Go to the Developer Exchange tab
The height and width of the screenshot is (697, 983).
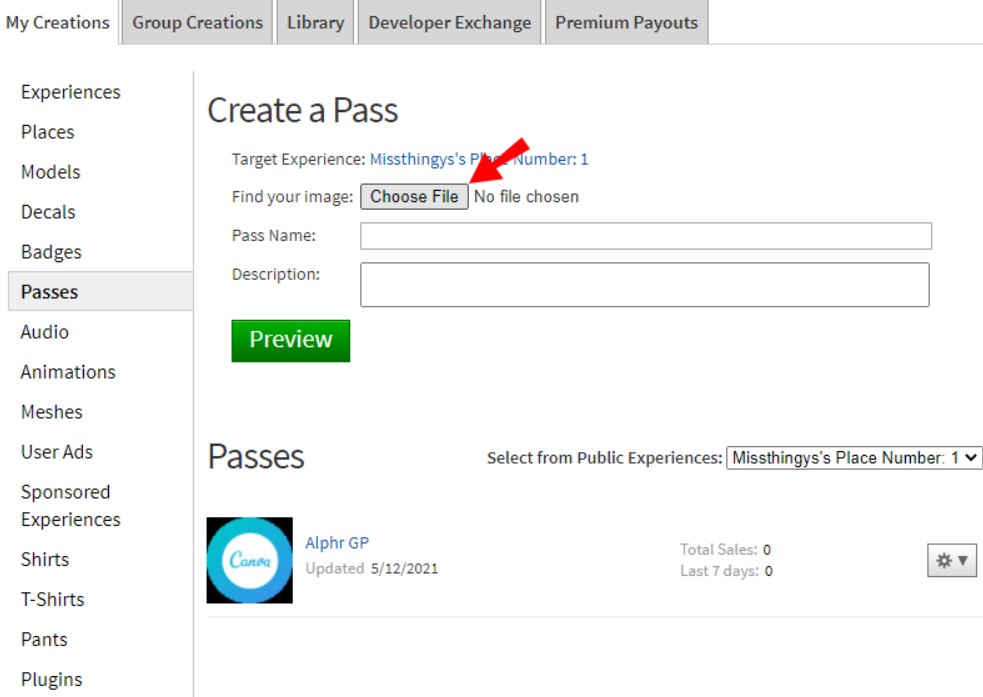(449, 23)
